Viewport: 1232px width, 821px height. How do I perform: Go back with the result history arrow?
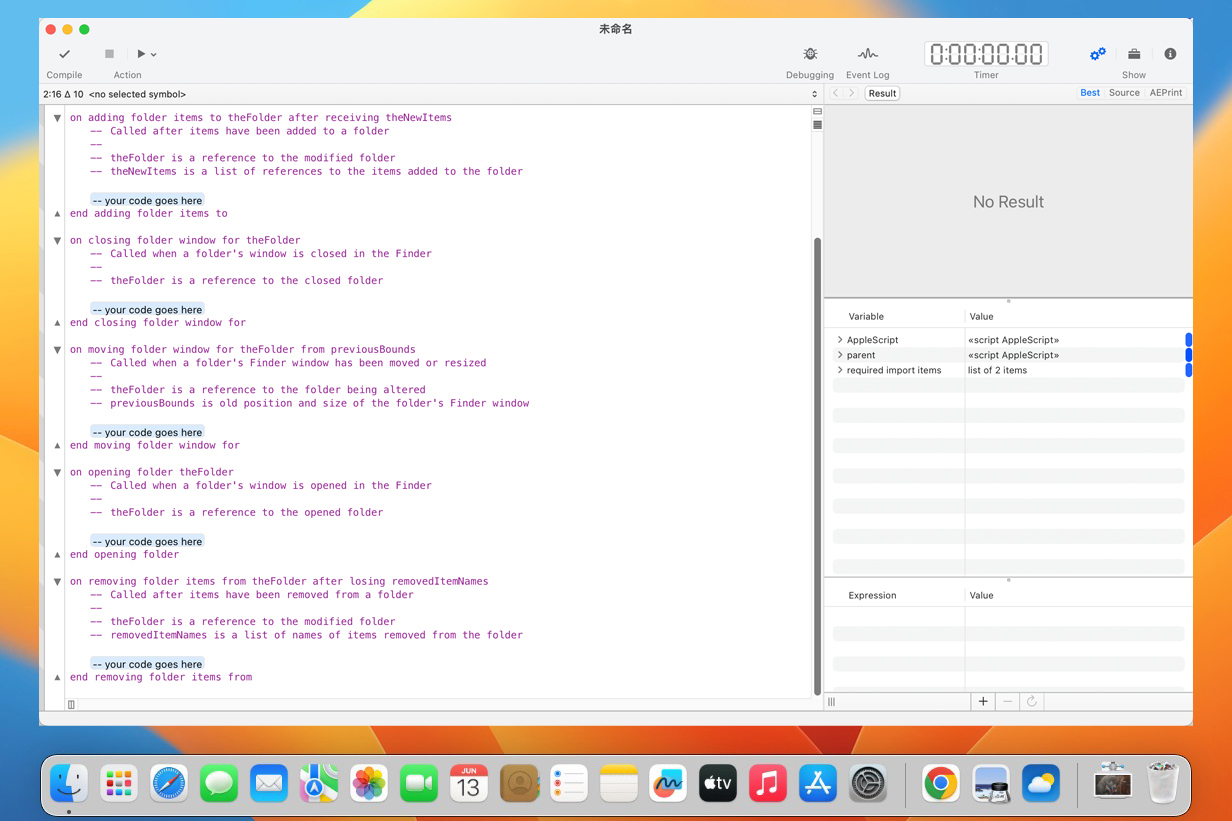tap(836, 93)
